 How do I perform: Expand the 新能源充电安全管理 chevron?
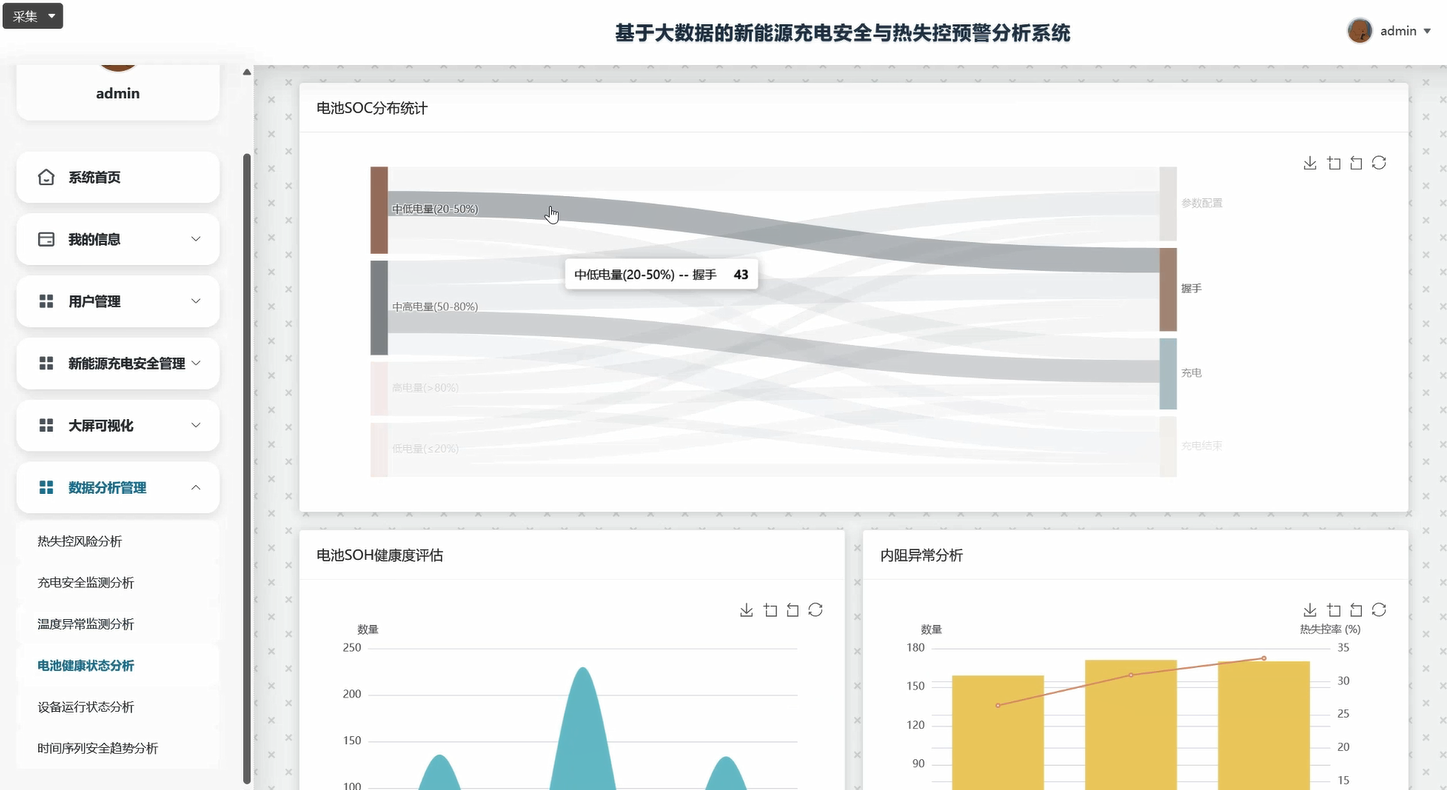[x=196, y=363]
